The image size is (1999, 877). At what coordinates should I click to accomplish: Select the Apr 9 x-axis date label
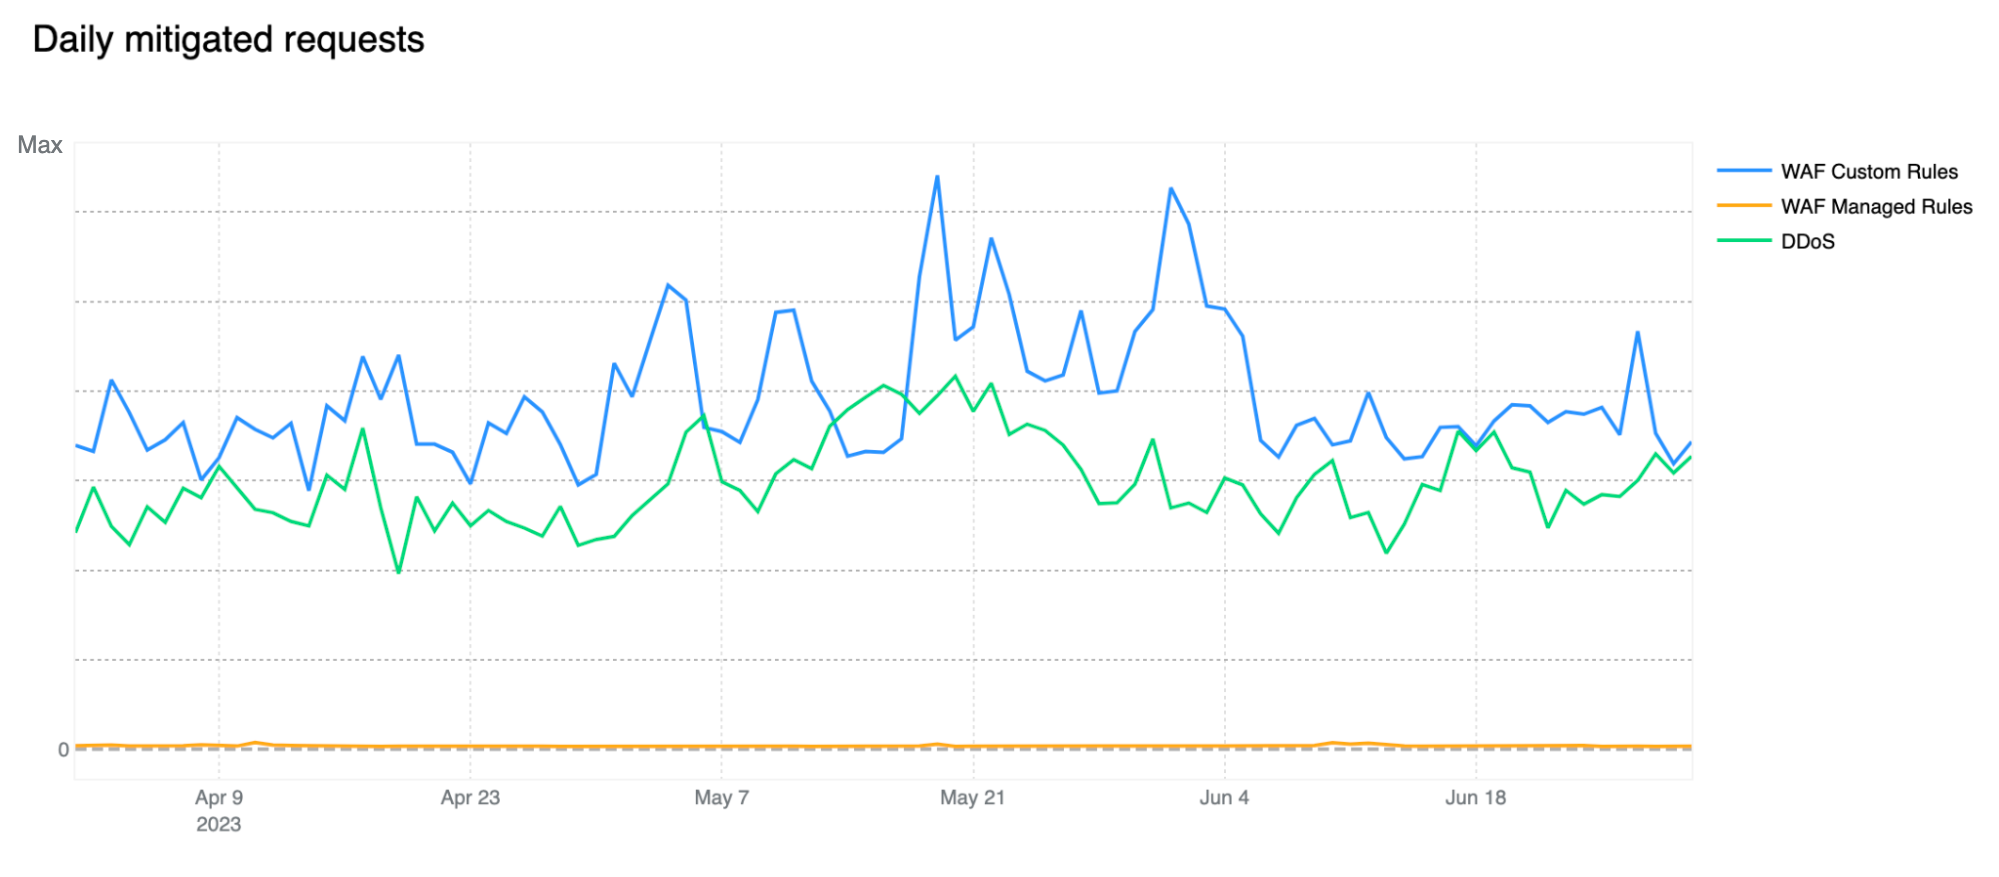coord(219,798)
